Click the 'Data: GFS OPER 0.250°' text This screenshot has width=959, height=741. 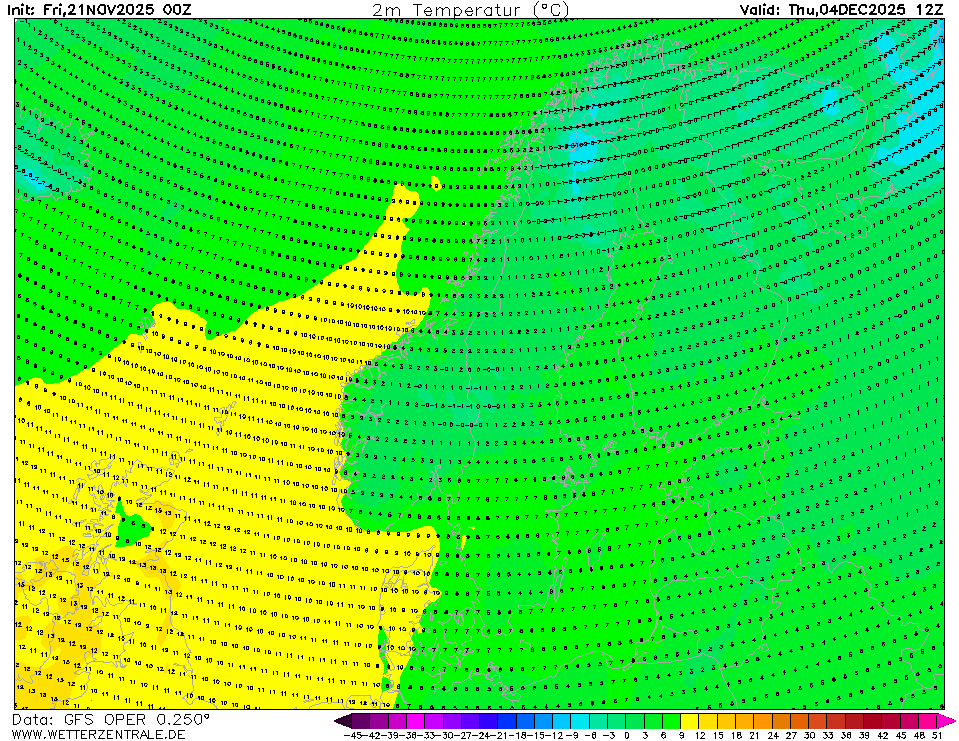(111, 719)
